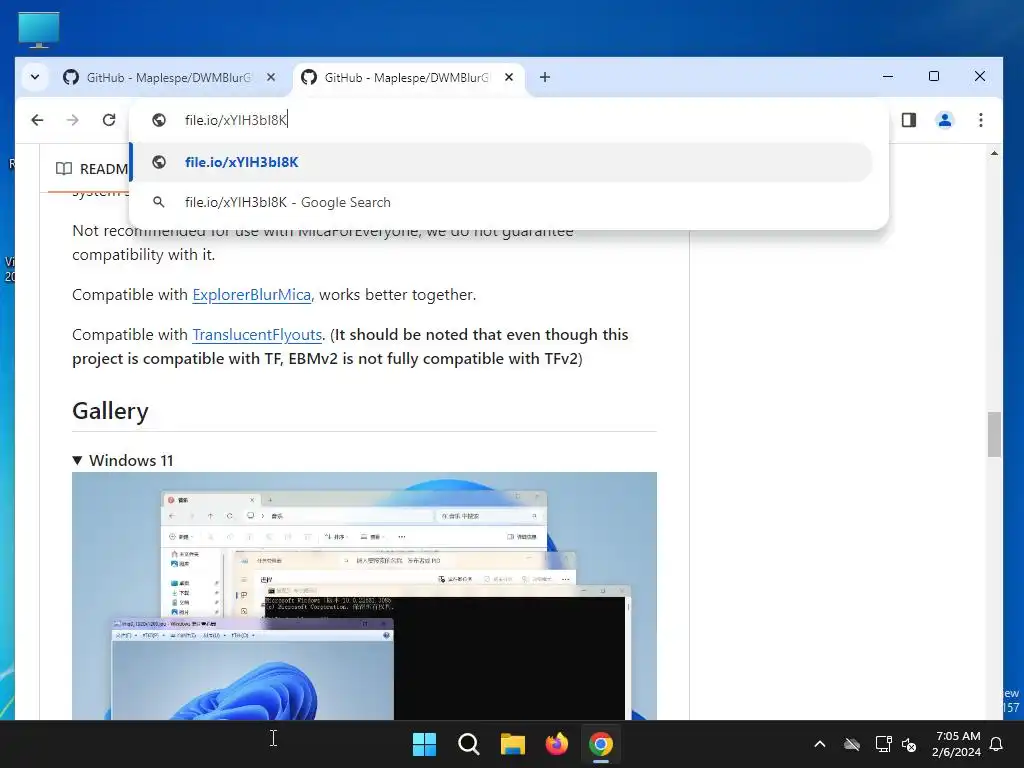Image resolution: width=1024 pixels, height=768 pixels.
Task: Click the muted volume tray icon
Action: [x=909, y=744]
